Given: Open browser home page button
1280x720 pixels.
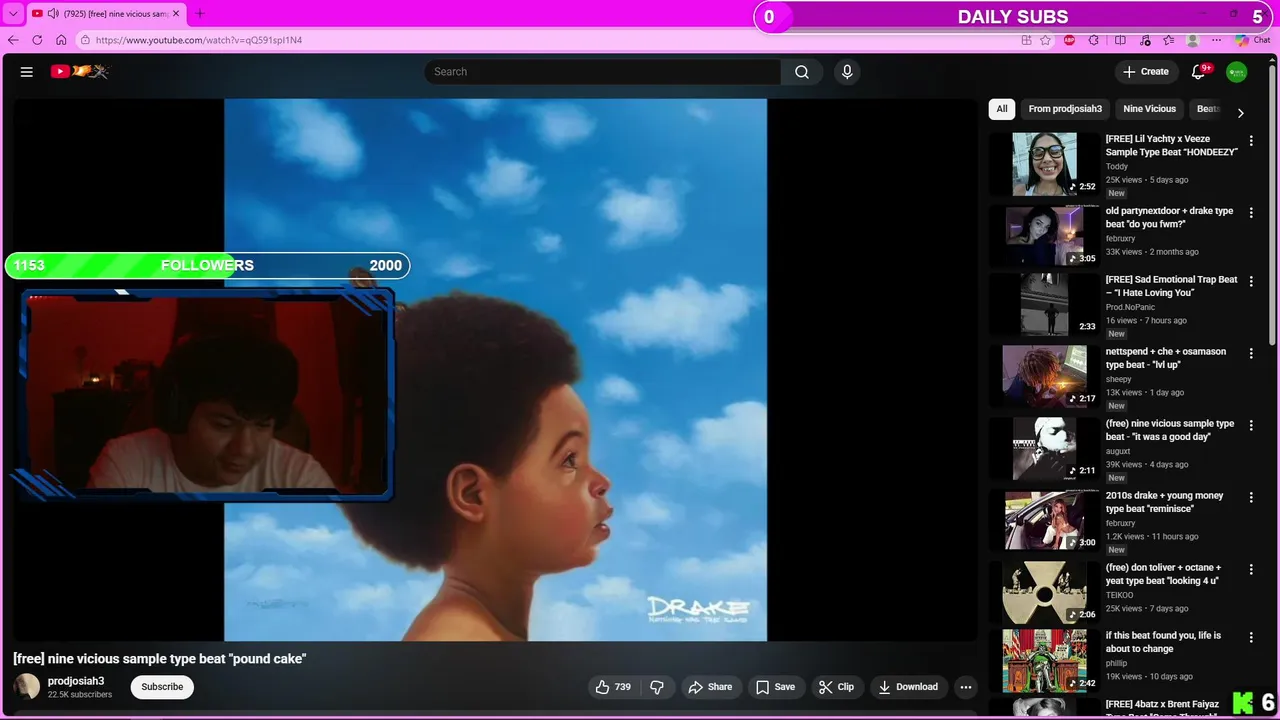Looking at the screenshot, I should pyautogui.click(x=61, y=40).
